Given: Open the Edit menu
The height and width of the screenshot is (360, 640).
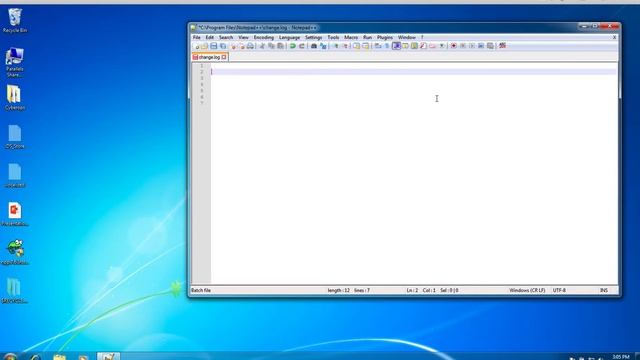Looking at the screenshot, I should click(209, 38).
